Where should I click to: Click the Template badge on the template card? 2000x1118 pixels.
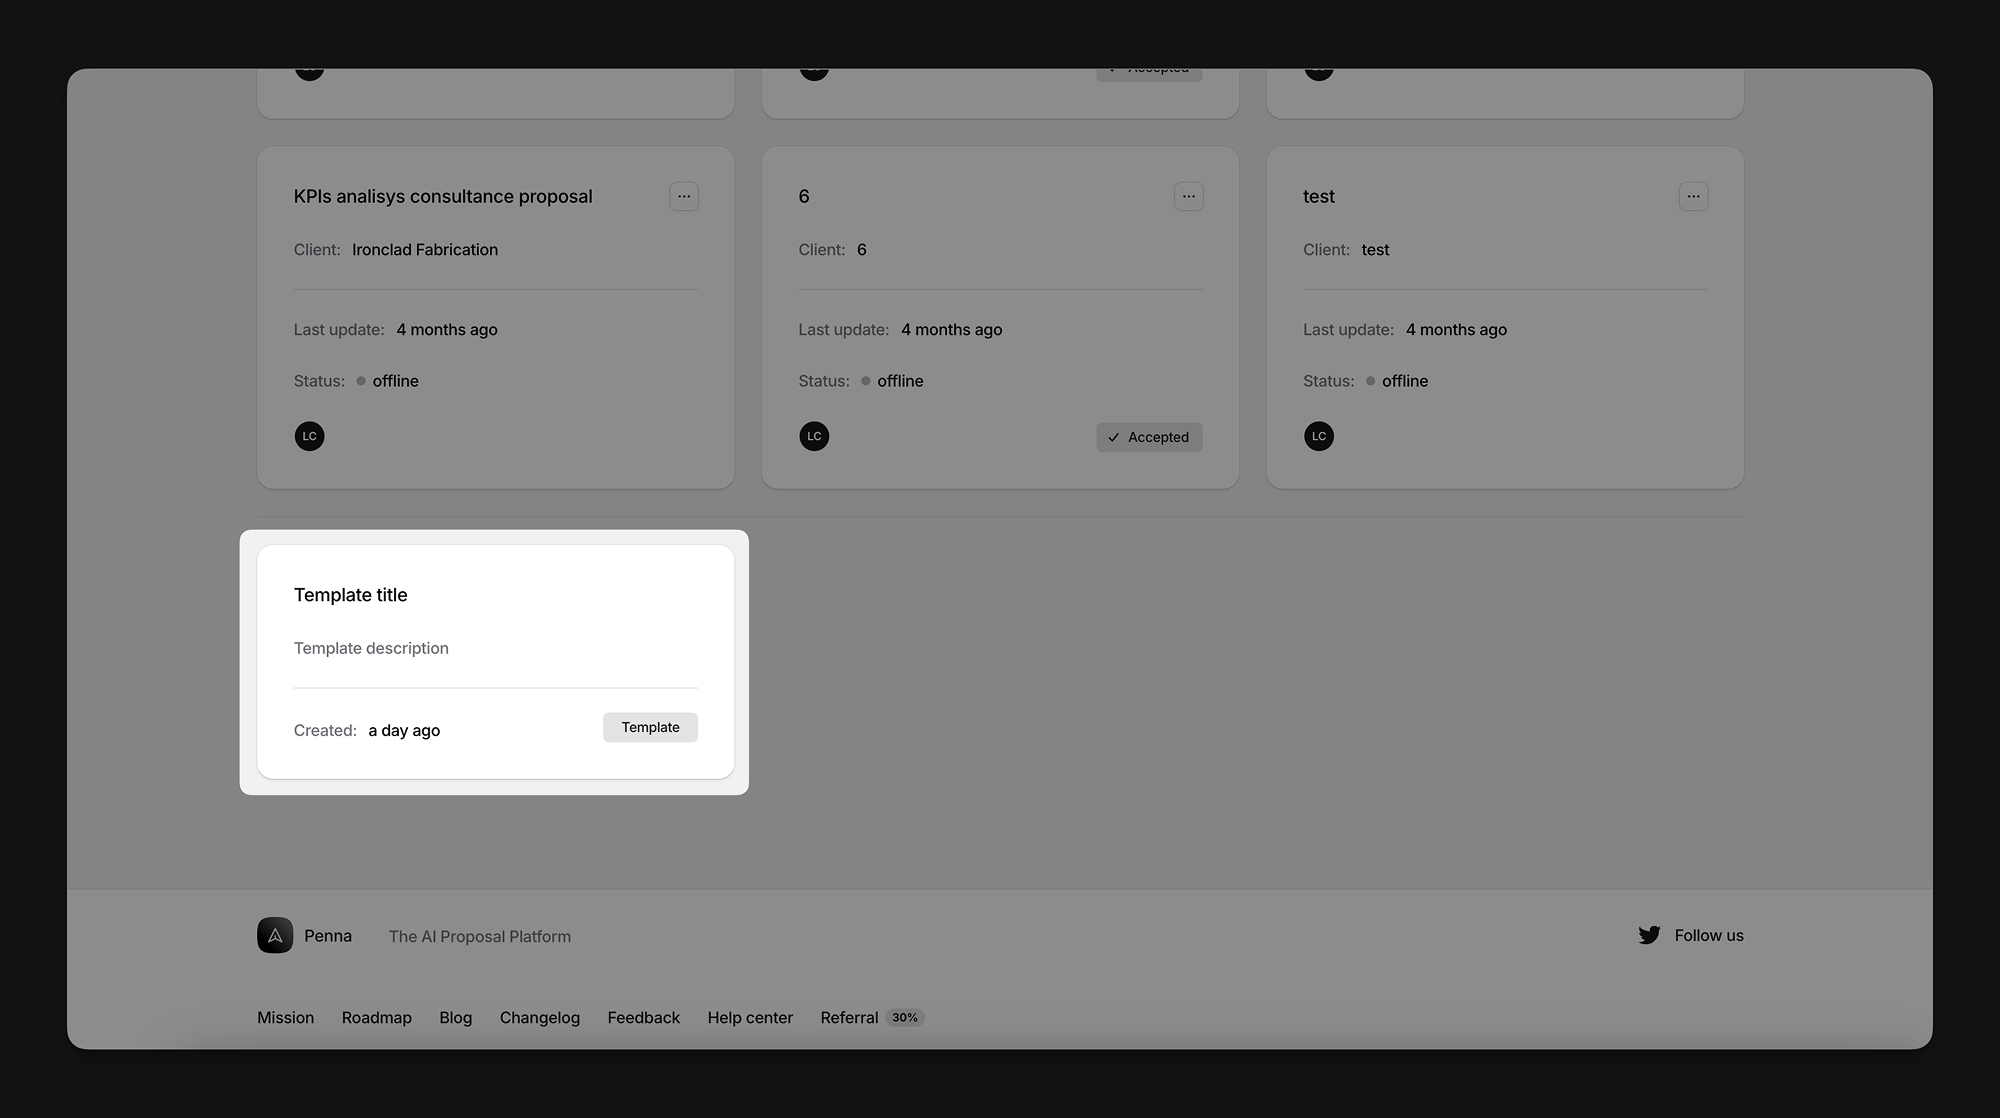[650, 727]
